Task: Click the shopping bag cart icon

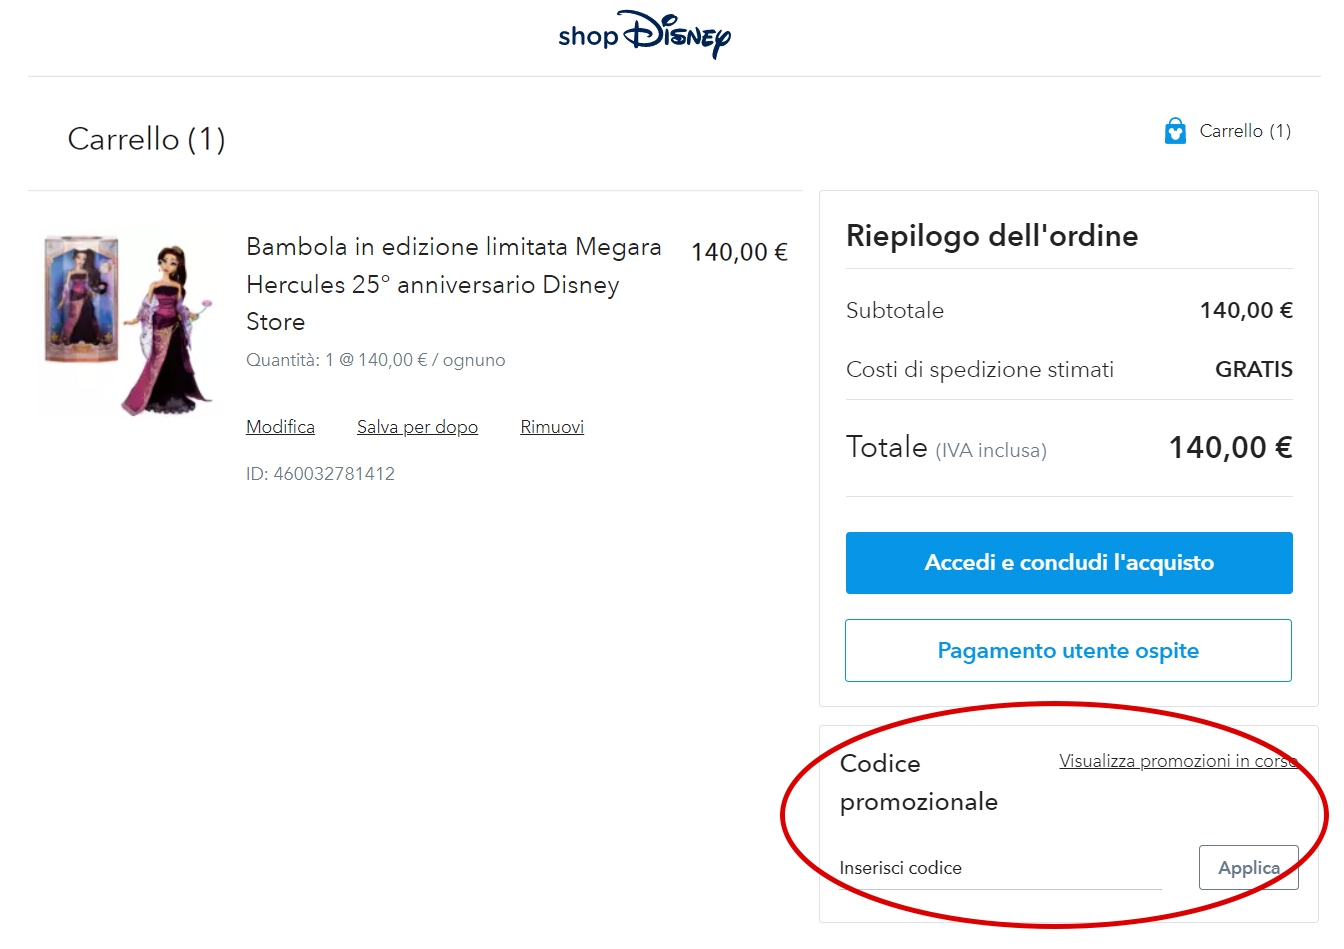Action: pos(1175,131)
